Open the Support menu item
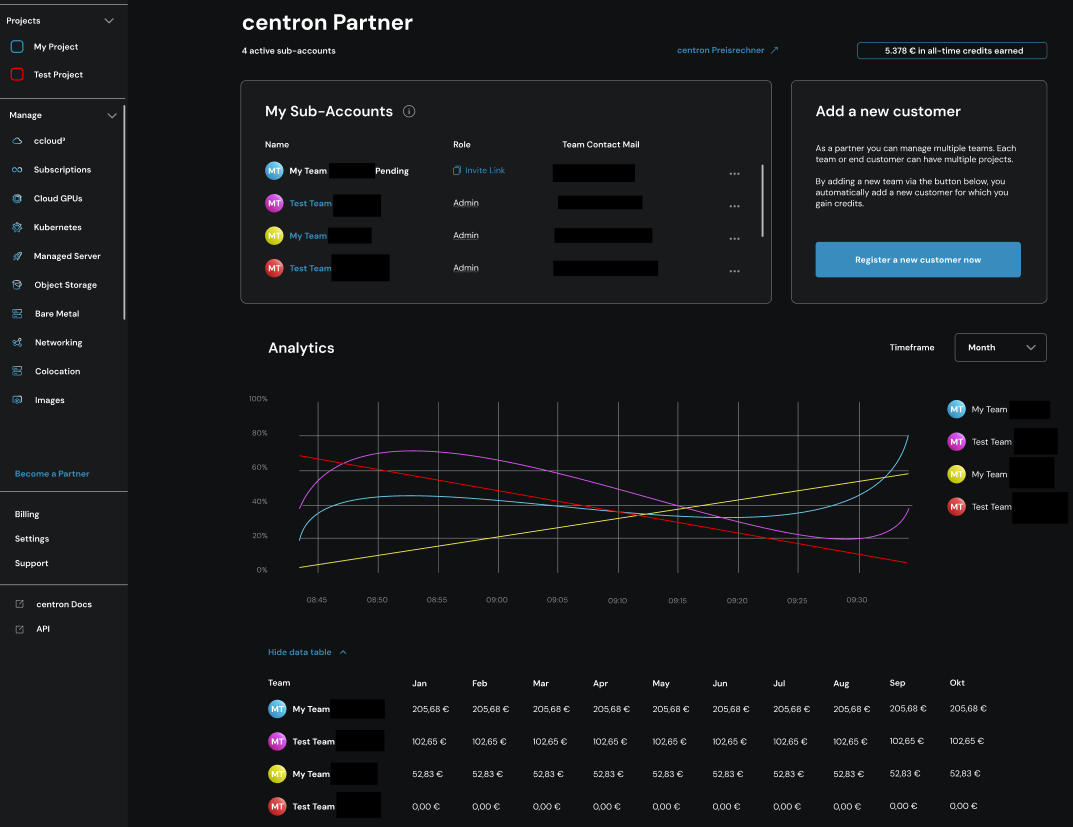 click(x=31, y=564)
